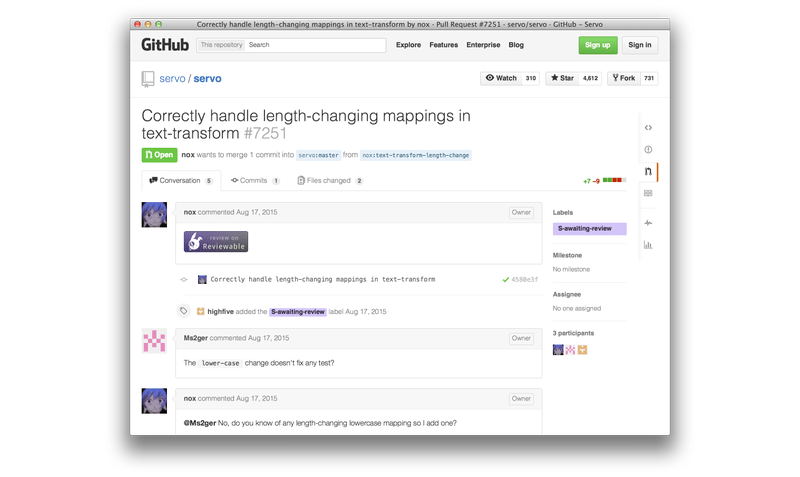
Task: Click the label tag event icon
Action: pos(184,311)
